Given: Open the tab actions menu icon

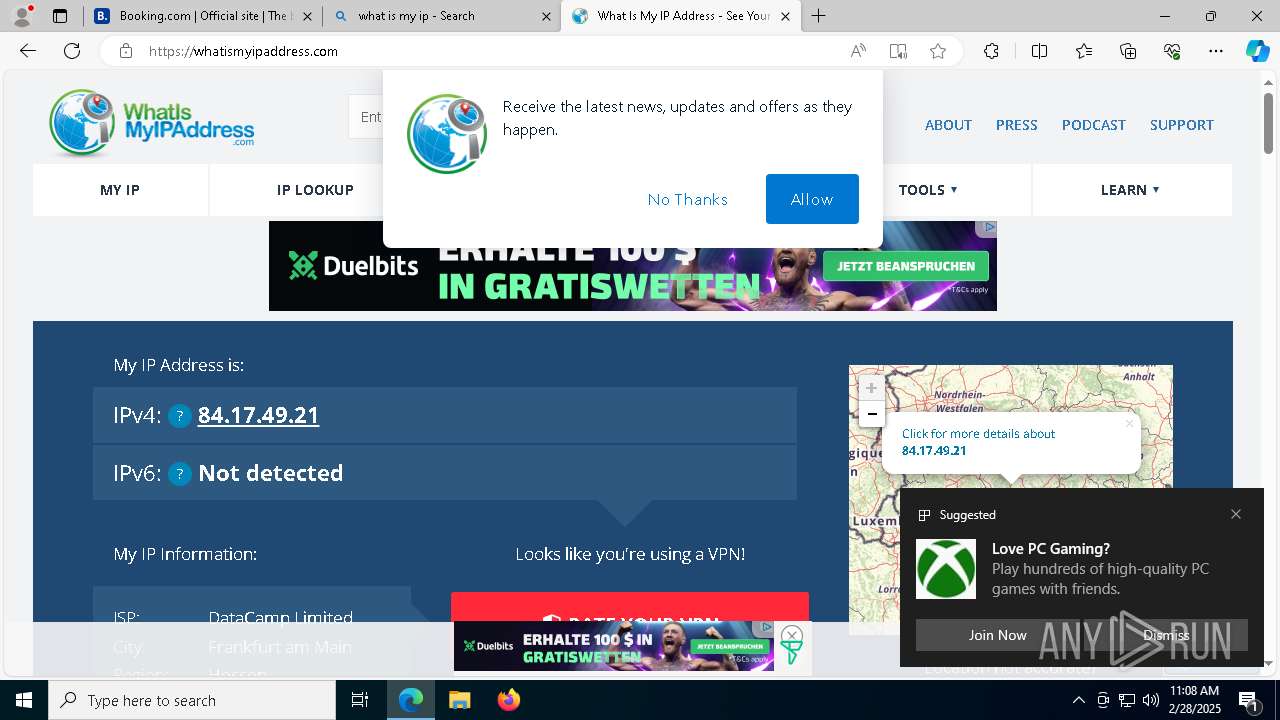Looking at the screenshot, I should tap(60, 16).
